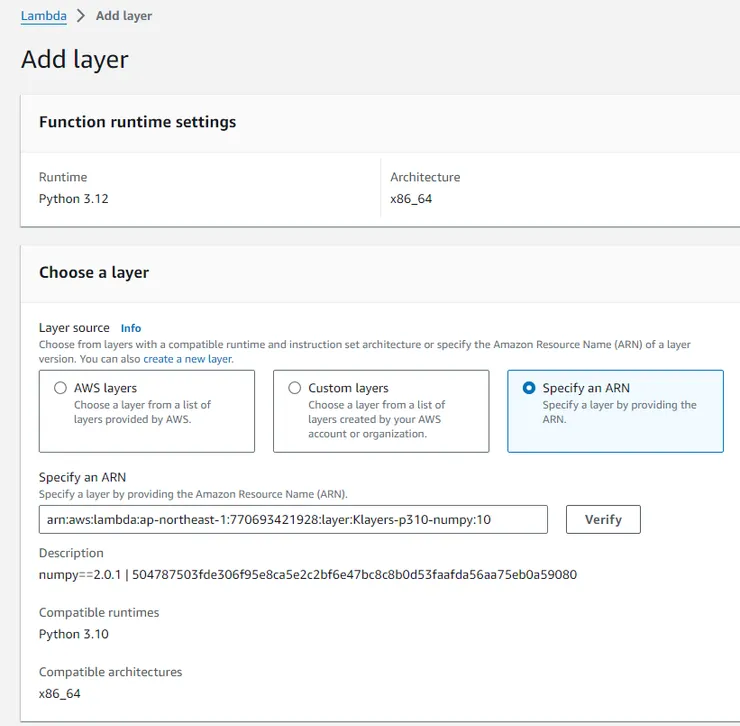Click into the ARN text input field
The height and width of the screenshot is (726, 740).
click(293, 520)
